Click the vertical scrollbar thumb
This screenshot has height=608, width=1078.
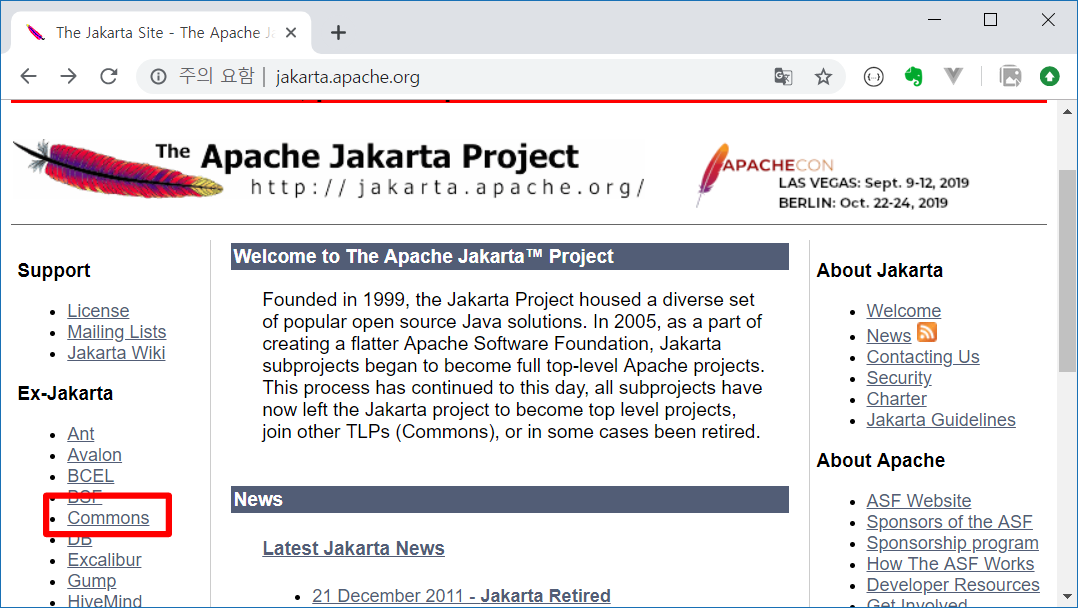[x=1067, y=271]
